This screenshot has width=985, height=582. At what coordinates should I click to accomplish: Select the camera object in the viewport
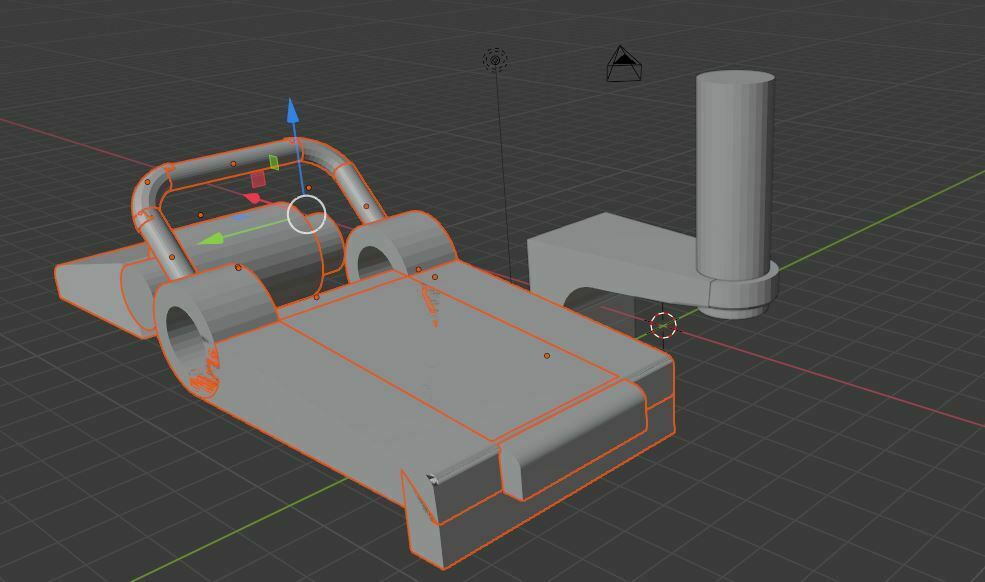pos(624,63)
